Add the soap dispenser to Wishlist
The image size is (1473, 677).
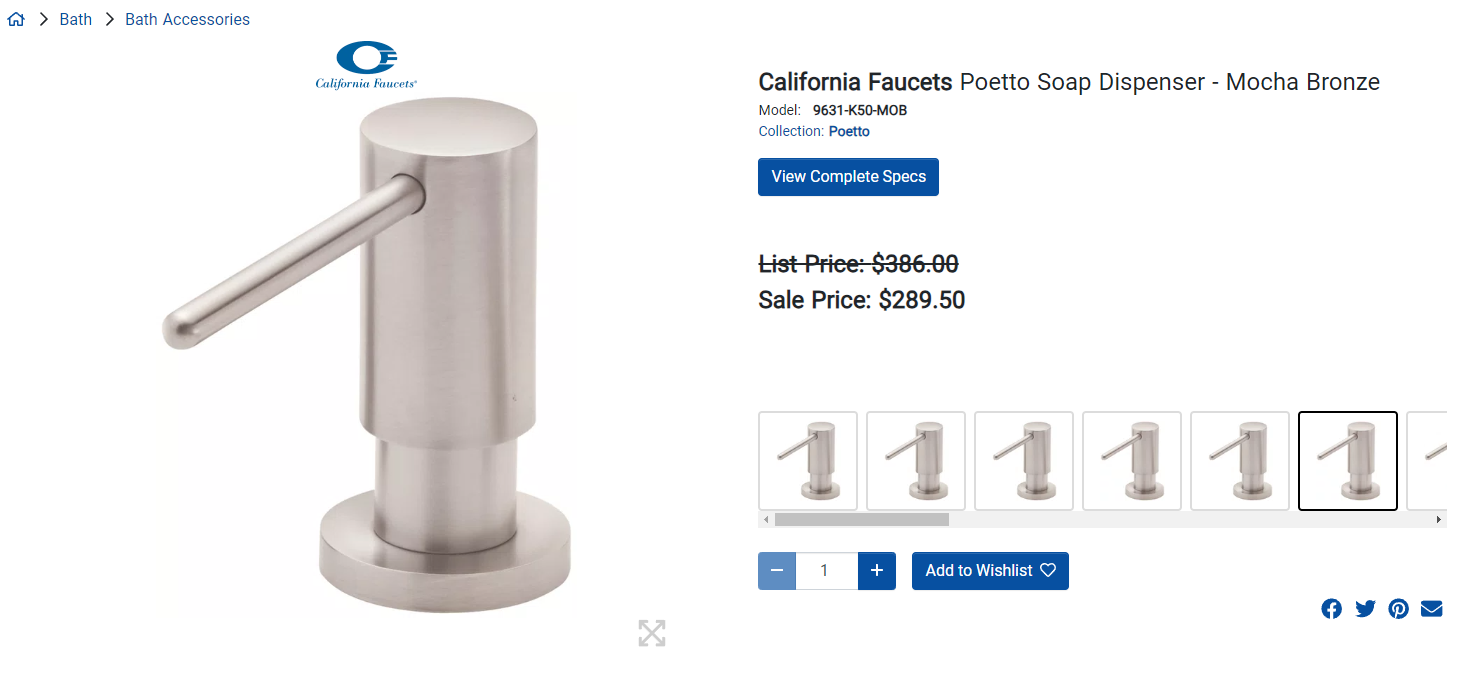(989, 570)
